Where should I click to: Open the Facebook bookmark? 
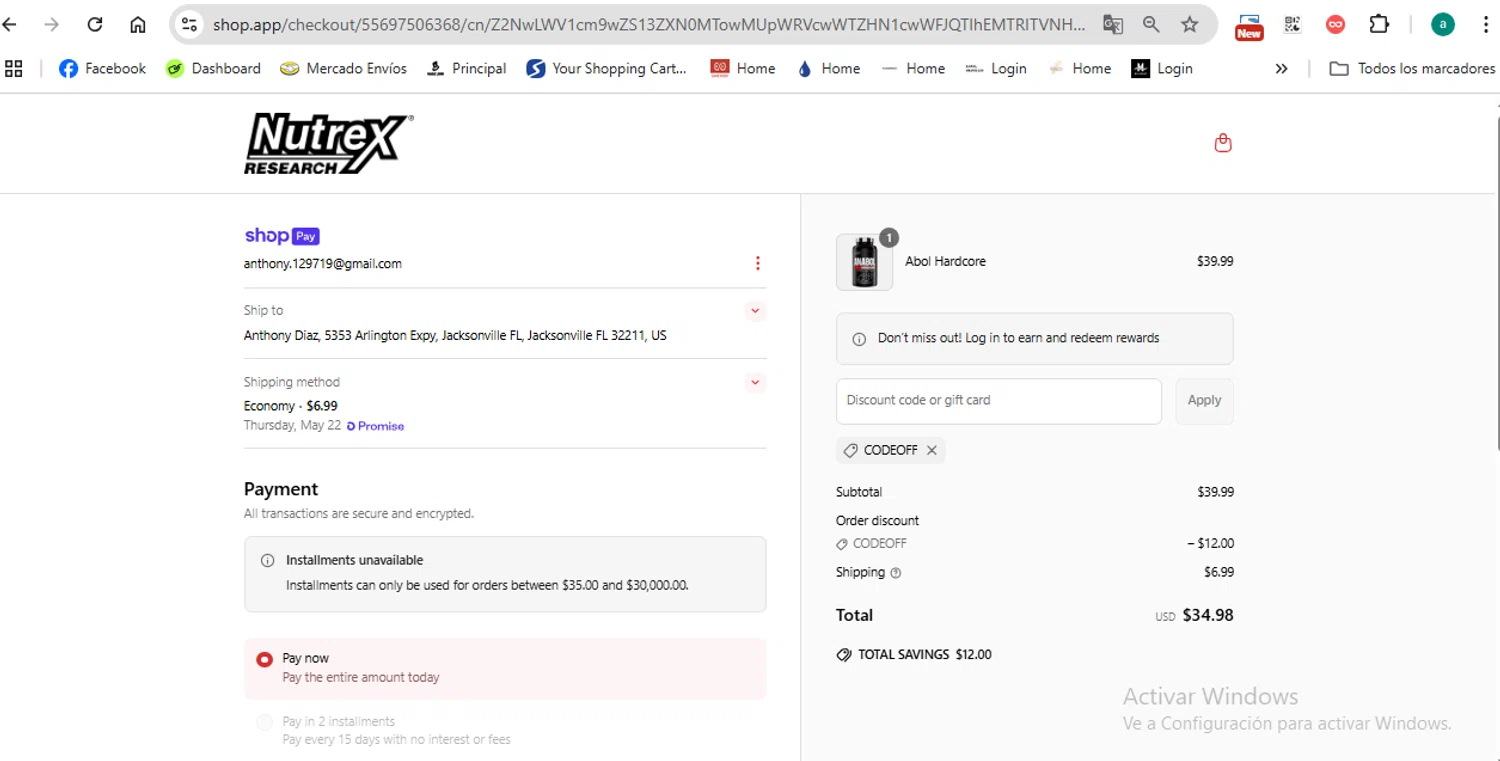coord(102,68)
